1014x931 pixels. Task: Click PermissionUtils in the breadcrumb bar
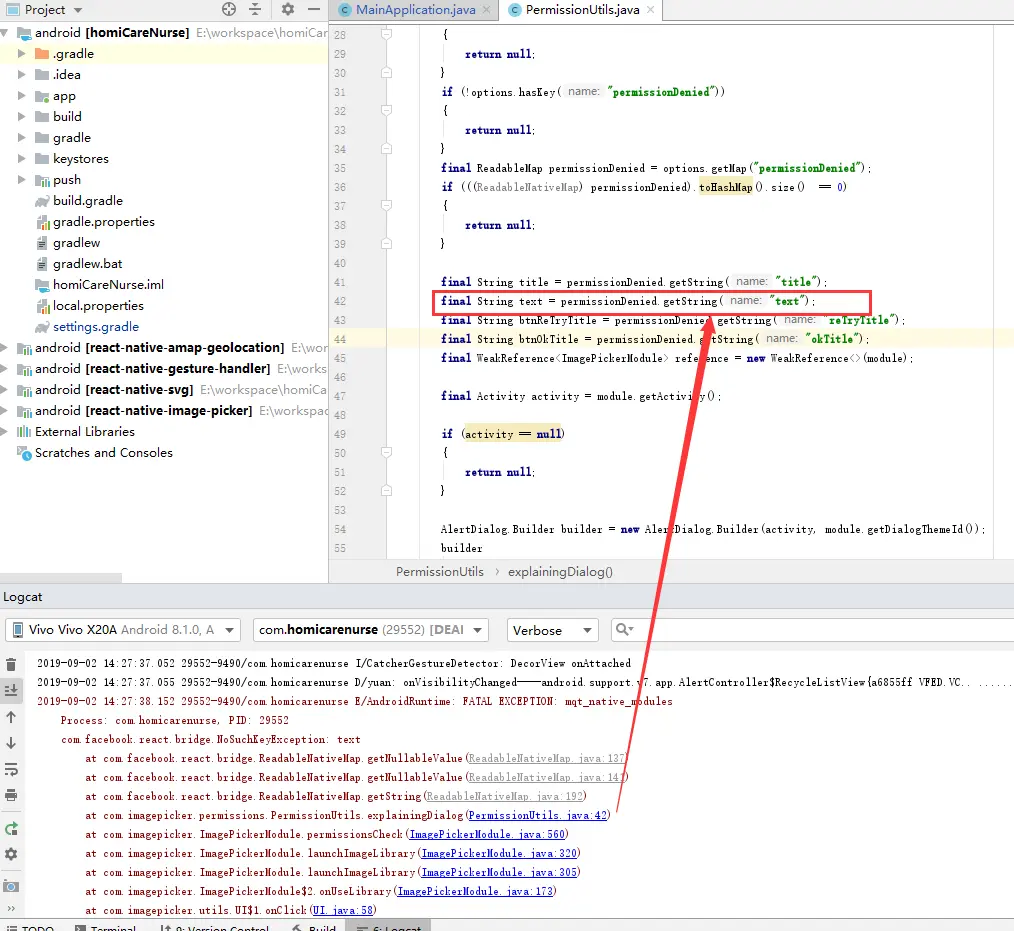tap(440, 572)
